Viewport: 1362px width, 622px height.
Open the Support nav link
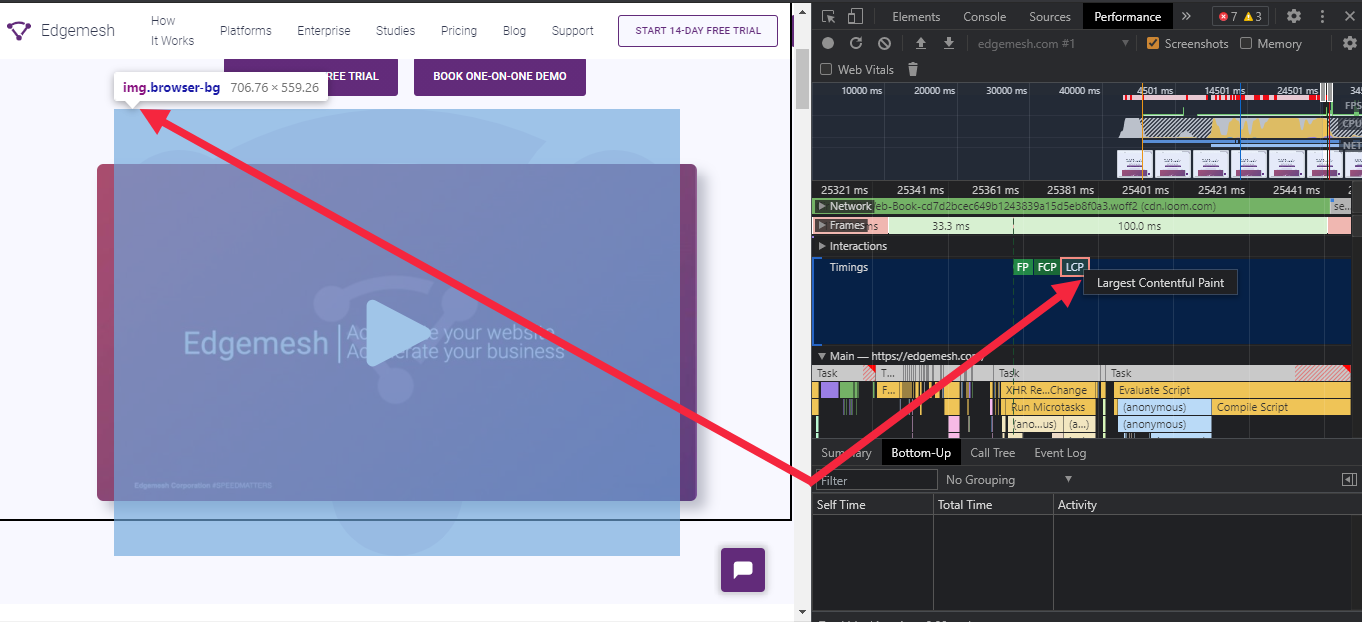pos(573,31)
